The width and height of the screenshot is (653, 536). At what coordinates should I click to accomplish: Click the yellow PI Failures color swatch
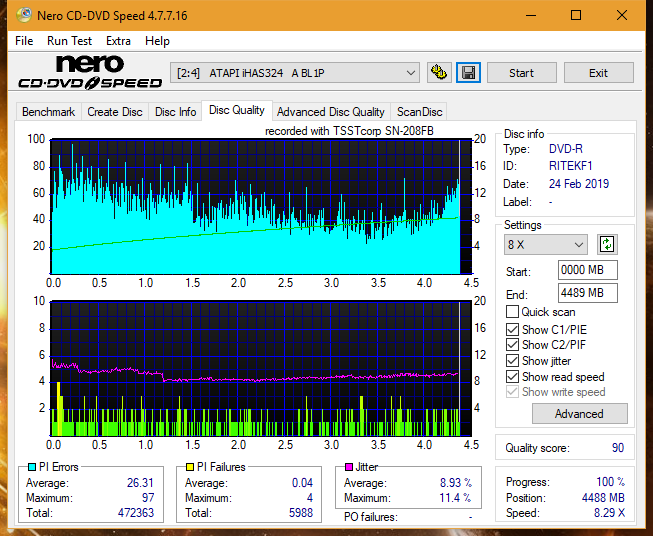(x=190, y=467)
